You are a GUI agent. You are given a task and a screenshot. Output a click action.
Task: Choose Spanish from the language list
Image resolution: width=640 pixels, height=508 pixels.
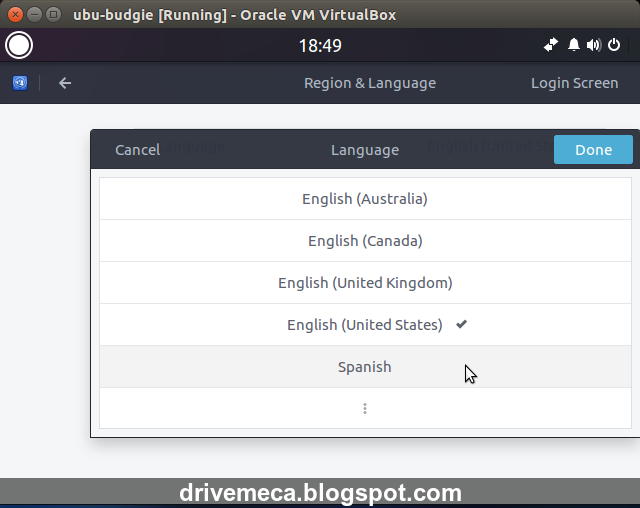click(365, 367)
